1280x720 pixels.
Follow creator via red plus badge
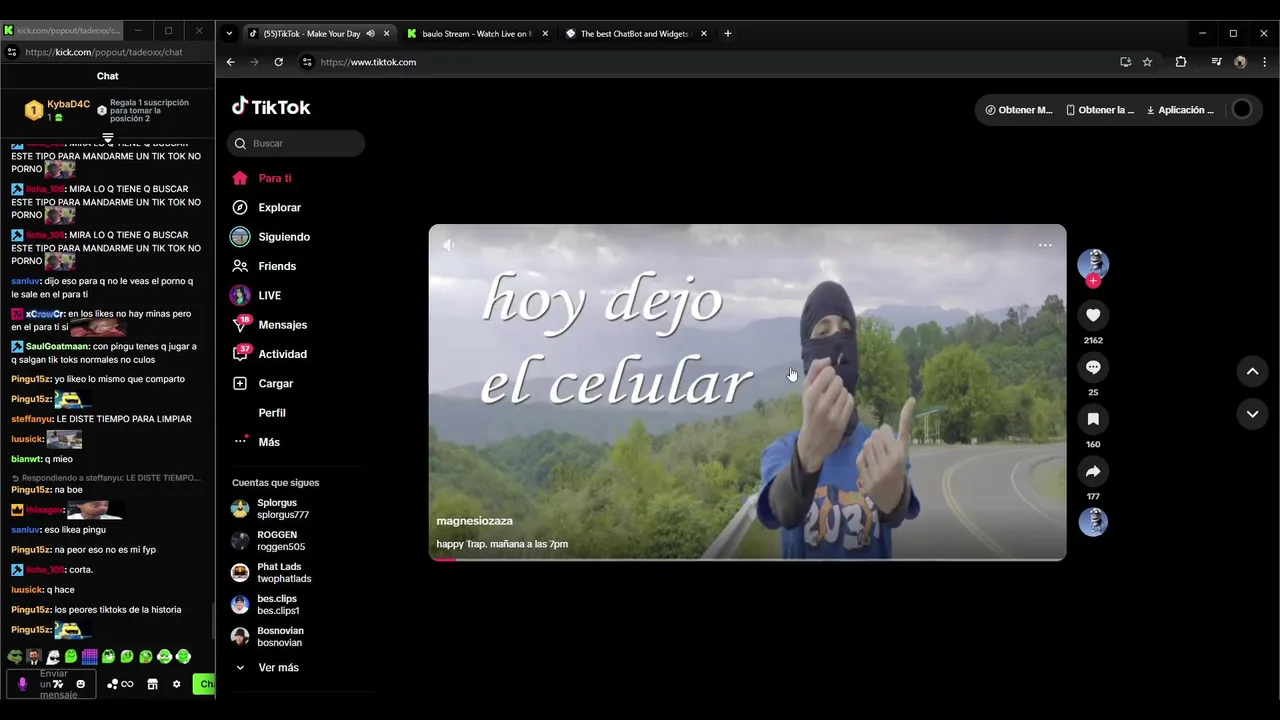point(1093,281)
